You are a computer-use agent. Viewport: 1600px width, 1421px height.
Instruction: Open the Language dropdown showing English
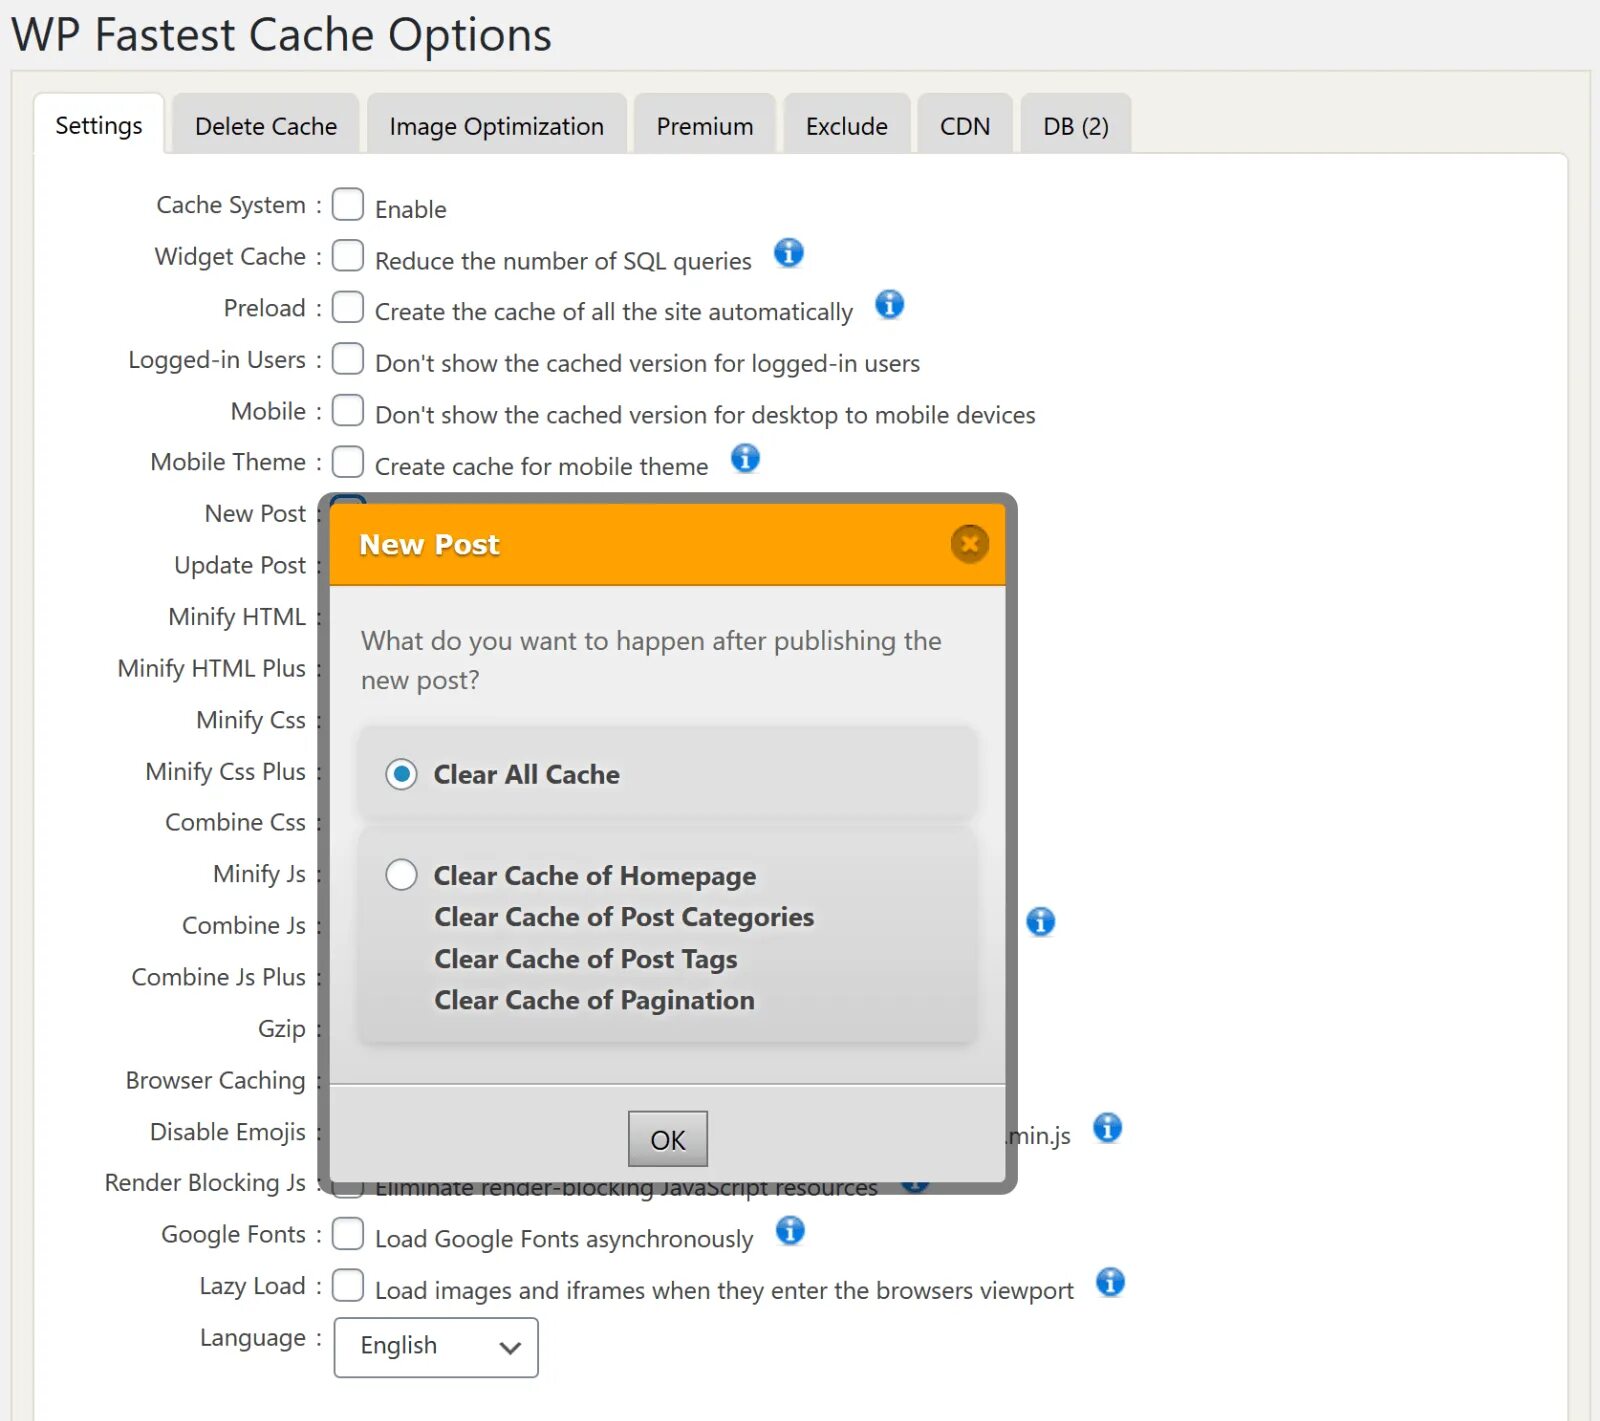pos(436,1347)
